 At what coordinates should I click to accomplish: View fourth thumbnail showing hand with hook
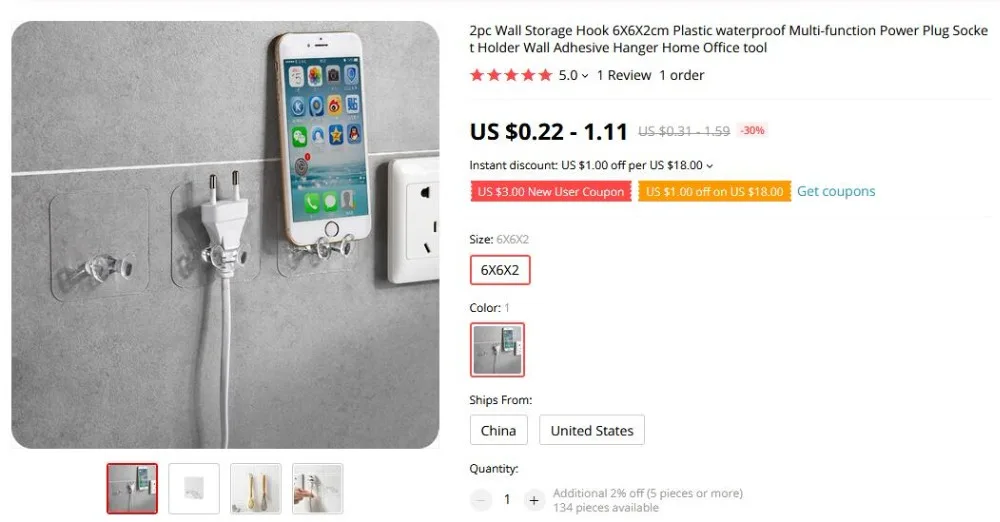pyautogui.click(x=318, y=489)
